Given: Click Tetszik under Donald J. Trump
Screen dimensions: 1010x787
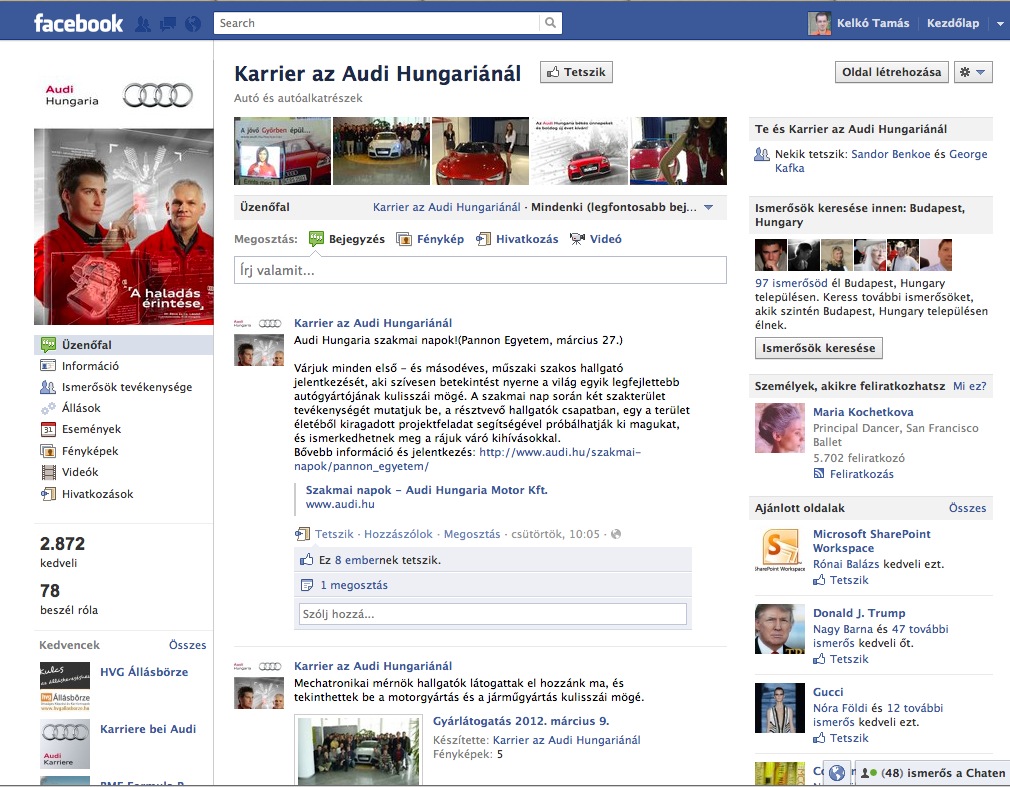Looking at the screenshot, I should pos(848,659).
